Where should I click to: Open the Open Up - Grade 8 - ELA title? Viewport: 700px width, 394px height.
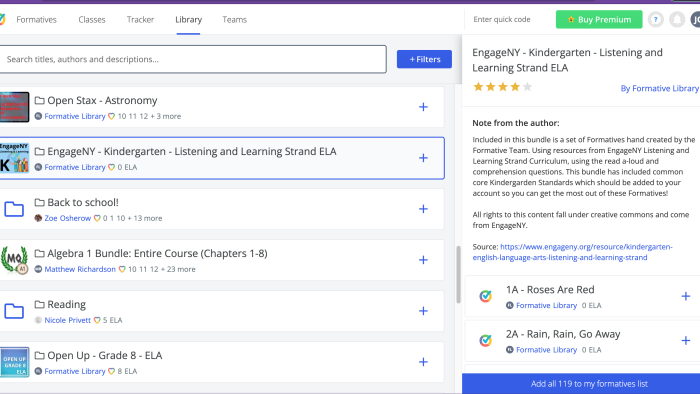tap(105, 356)
